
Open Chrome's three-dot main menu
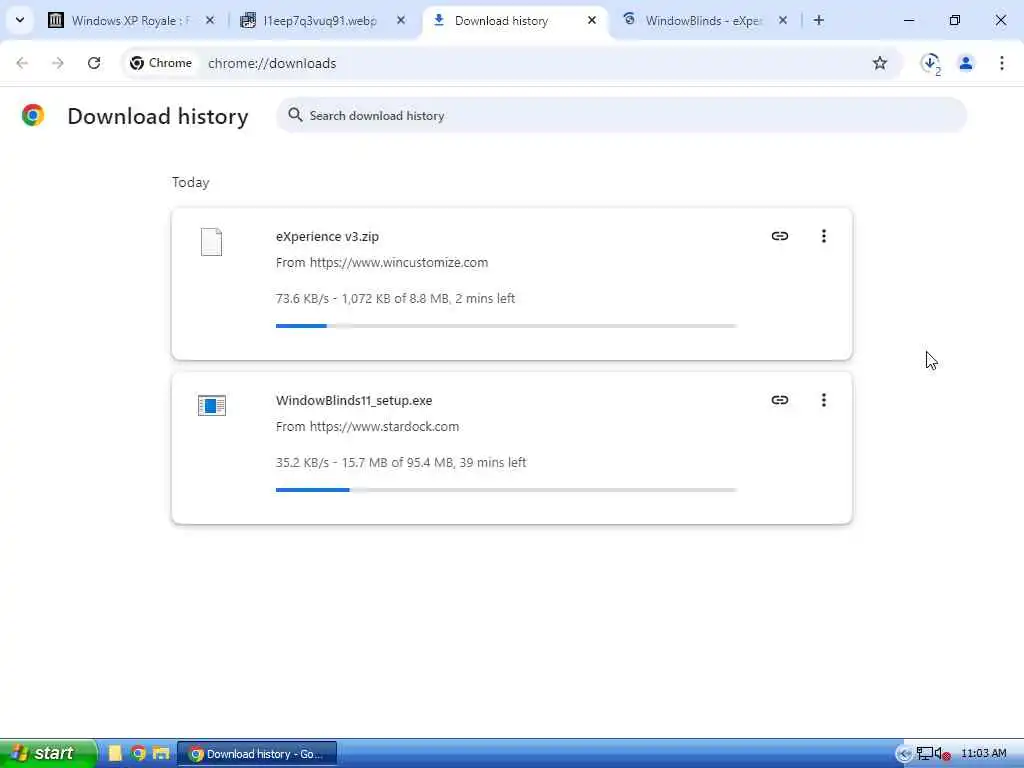[1001, 63]
